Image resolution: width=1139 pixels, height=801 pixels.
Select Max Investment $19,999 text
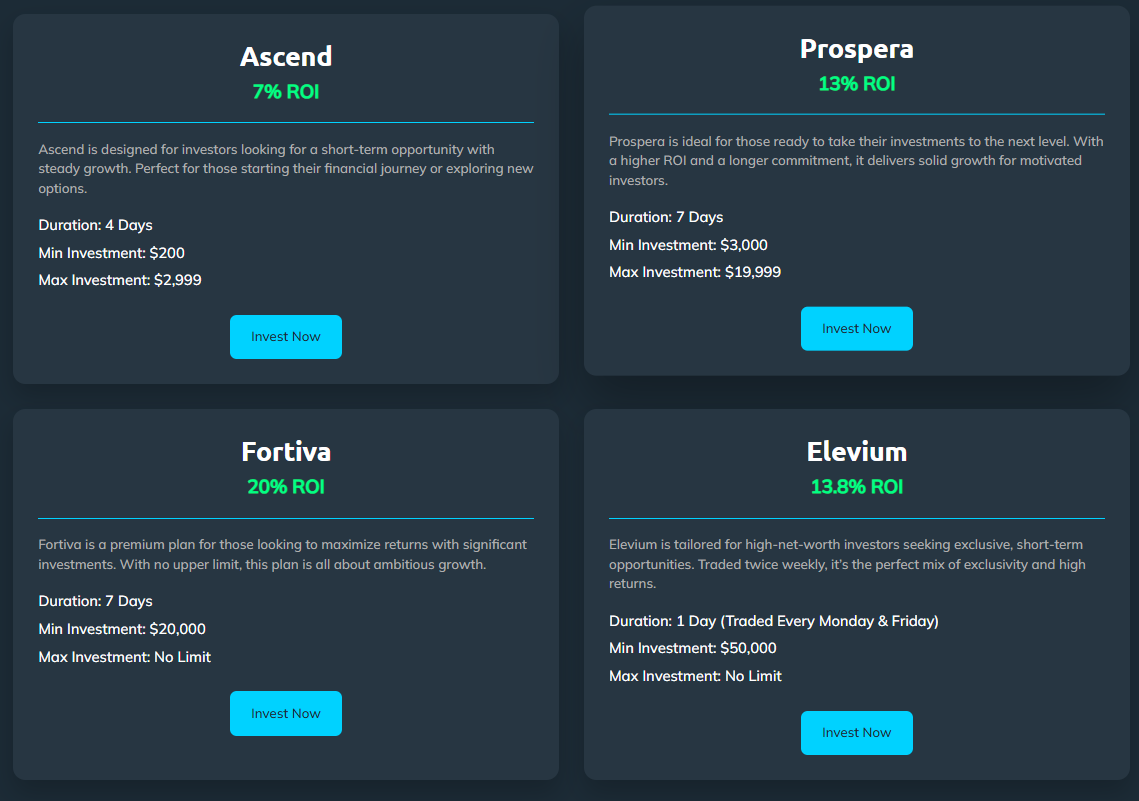click(695, 272)
